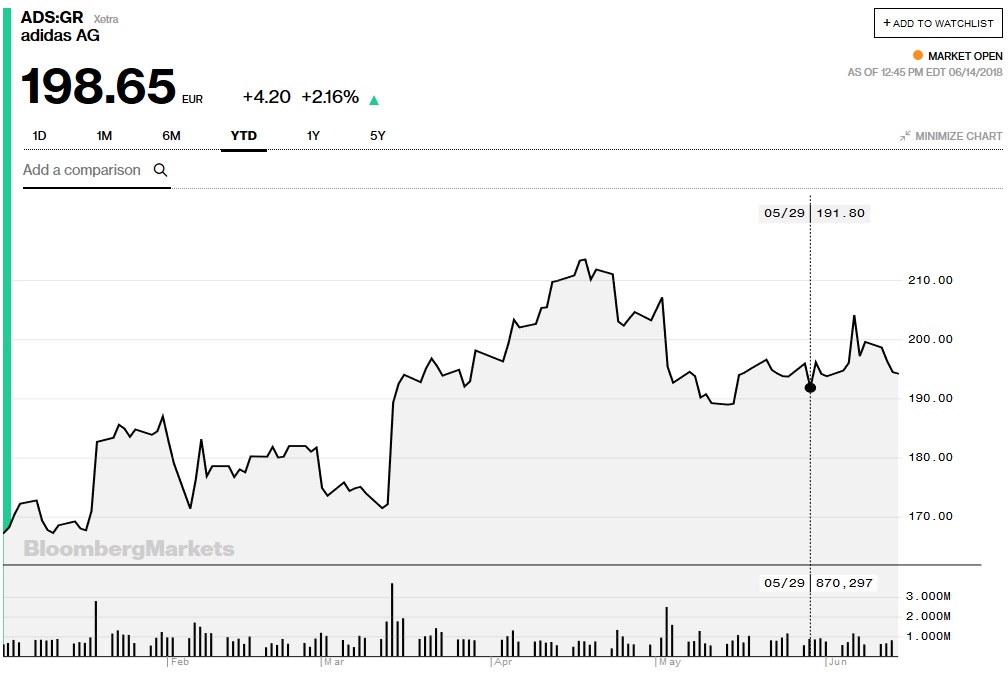Click the 05/29 data point marker

coord(810,387)
